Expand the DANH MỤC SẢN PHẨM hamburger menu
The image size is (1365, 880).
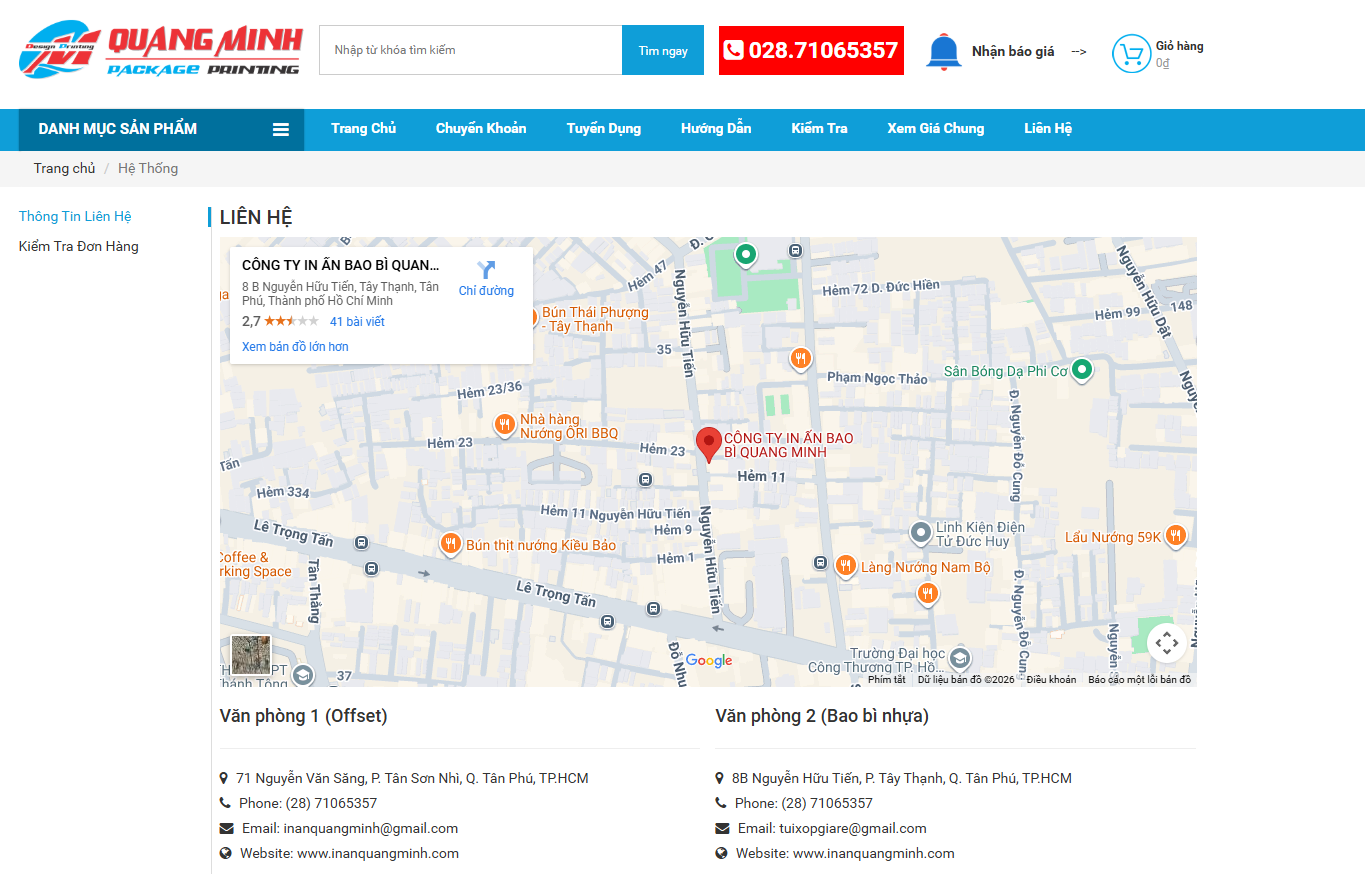(x=283, y=129)
